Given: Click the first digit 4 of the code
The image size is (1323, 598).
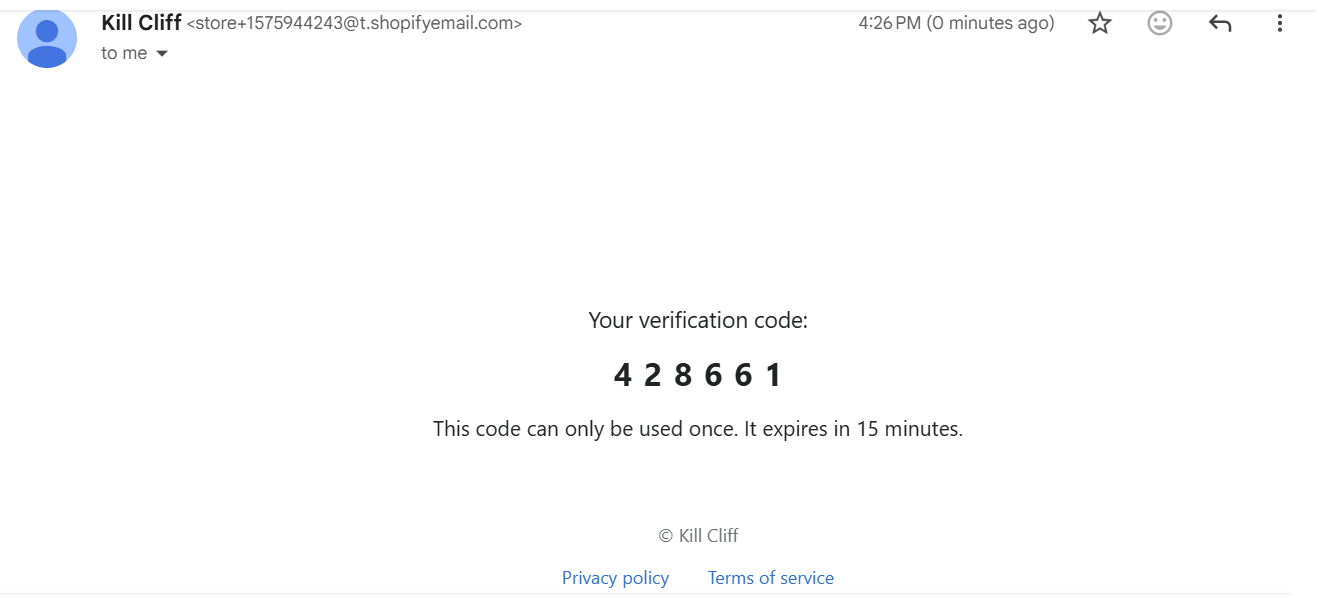Looking at the screenshot, I should coord(622,375).
